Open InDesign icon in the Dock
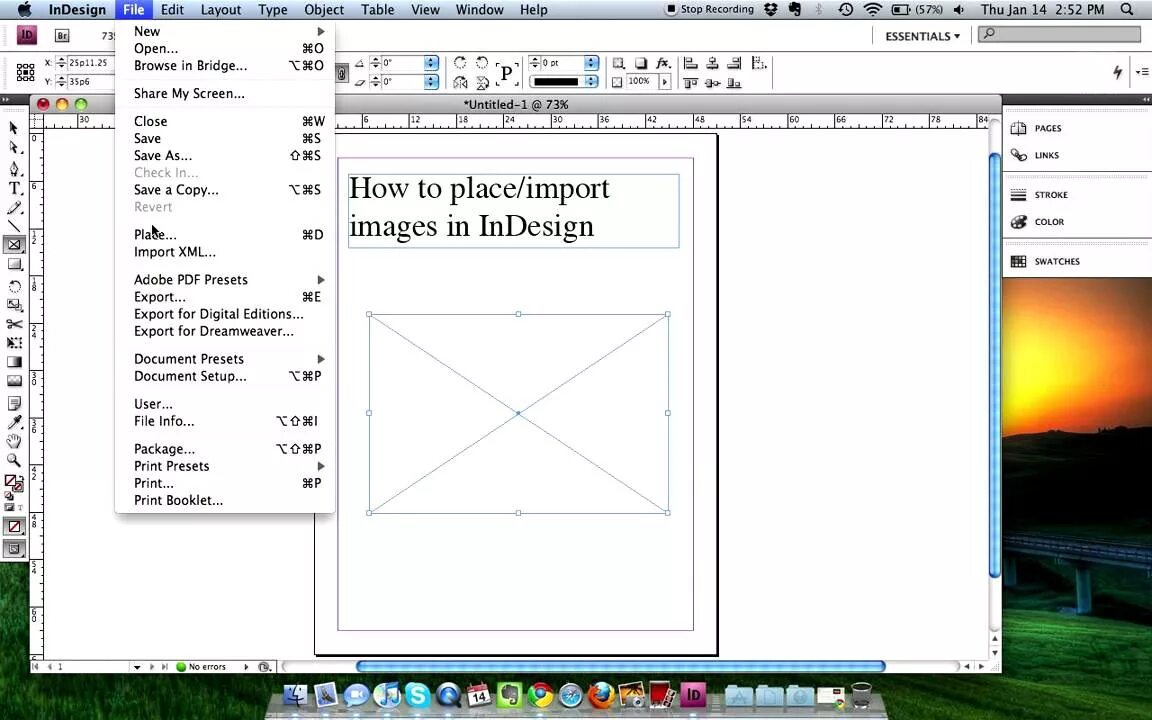The height and width of the screenshot is (720, 1152). [693, 694]
